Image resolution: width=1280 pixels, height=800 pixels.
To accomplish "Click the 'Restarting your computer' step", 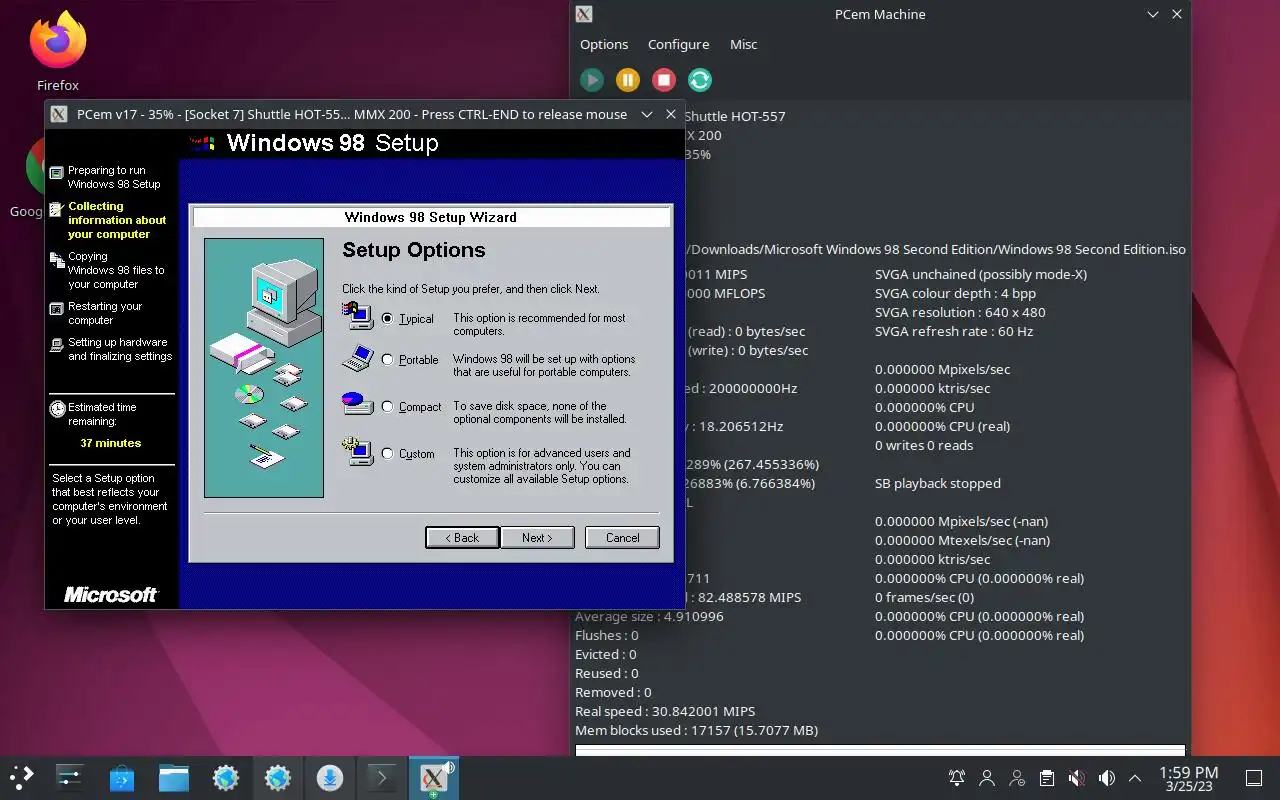I will tap(105, 313).
